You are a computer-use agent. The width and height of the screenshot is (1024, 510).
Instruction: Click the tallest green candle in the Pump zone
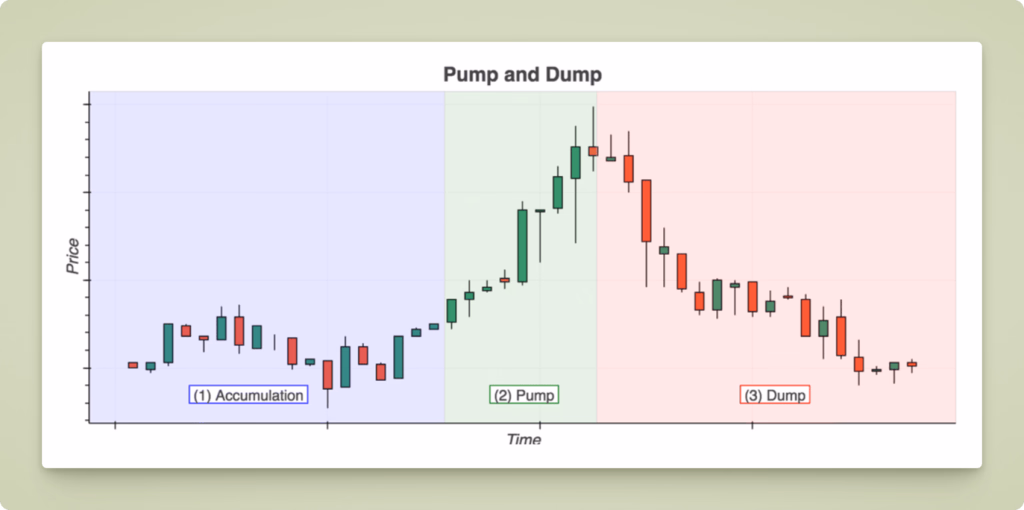[x=522, y=246]
